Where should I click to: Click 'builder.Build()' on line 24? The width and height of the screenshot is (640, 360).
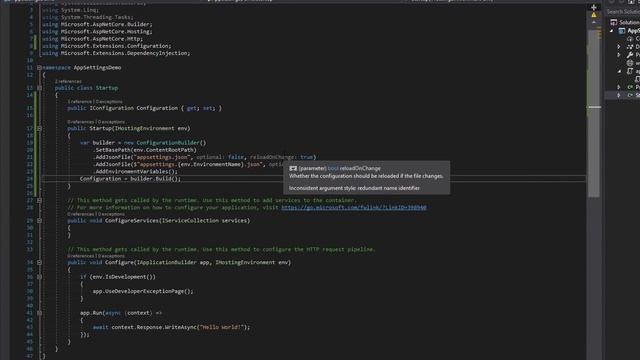point(154,179)
